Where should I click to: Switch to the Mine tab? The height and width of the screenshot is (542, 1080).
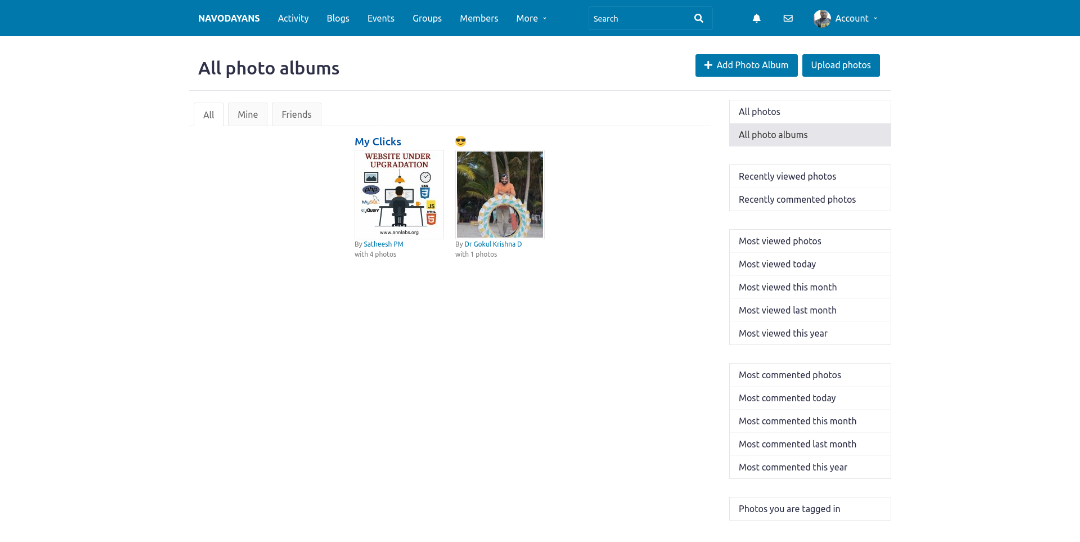(247, 115)
